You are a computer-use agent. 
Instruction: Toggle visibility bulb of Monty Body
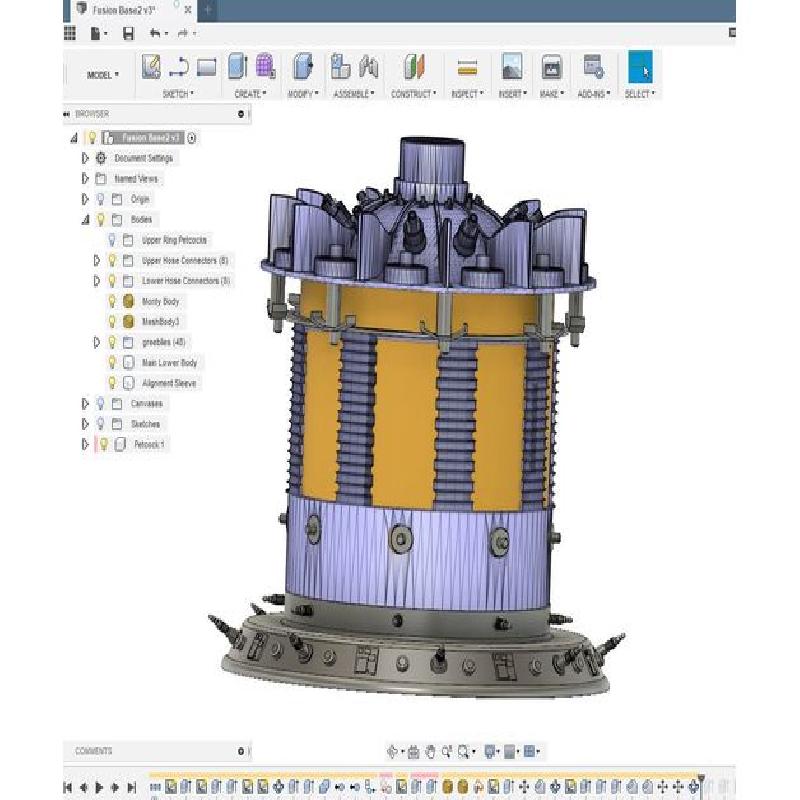pyautogui.click(x=112, y=301)
